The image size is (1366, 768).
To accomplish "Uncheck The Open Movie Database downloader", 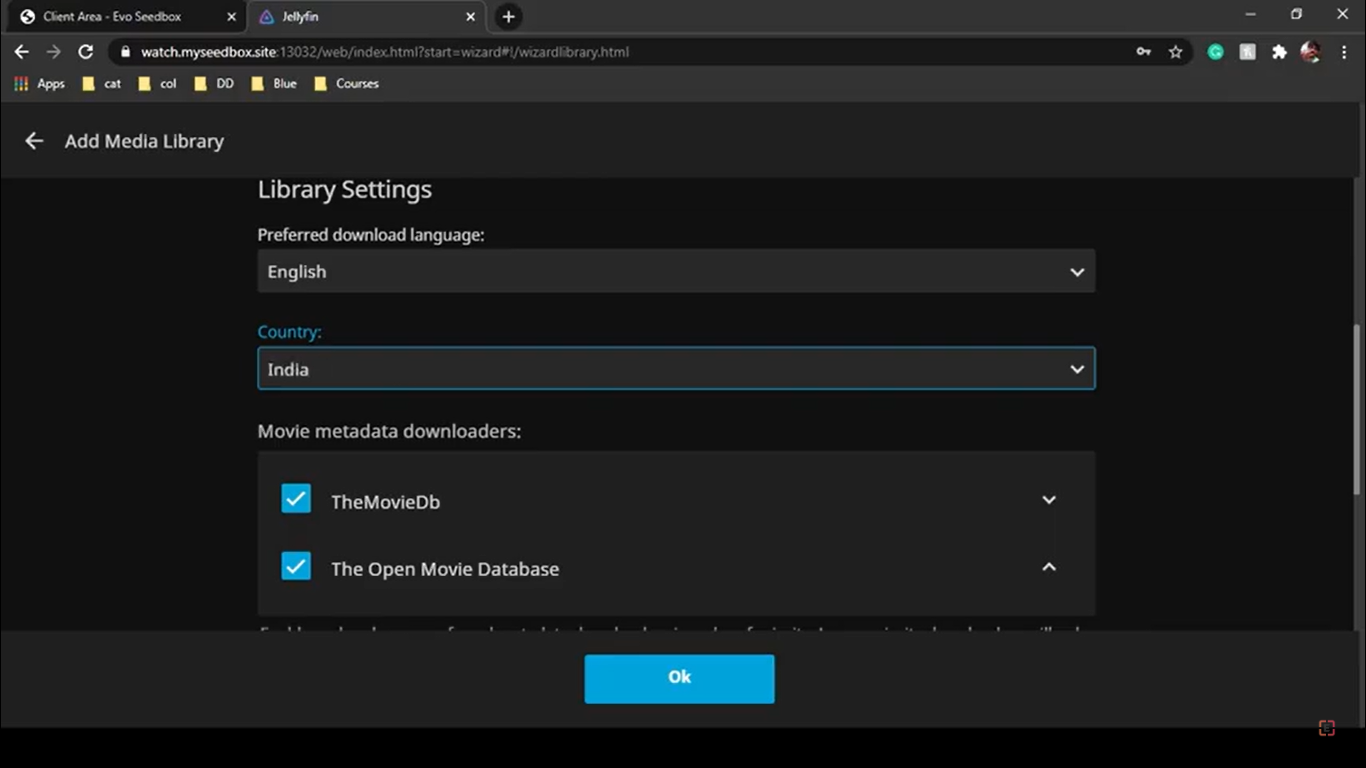I will [296, 566].
